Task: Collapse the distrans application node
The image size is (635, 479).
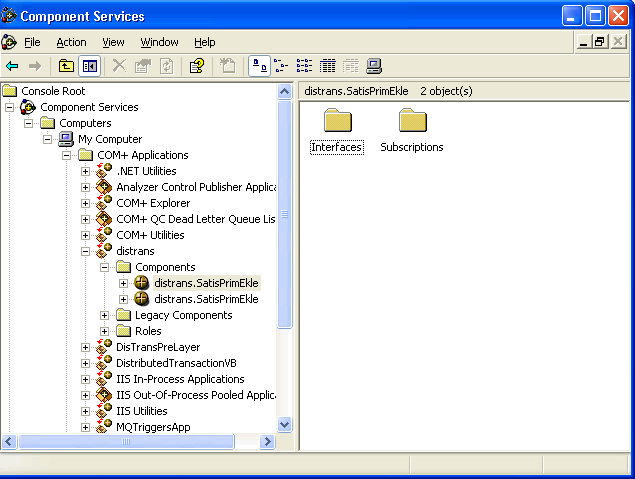Action: pos(85,251)
